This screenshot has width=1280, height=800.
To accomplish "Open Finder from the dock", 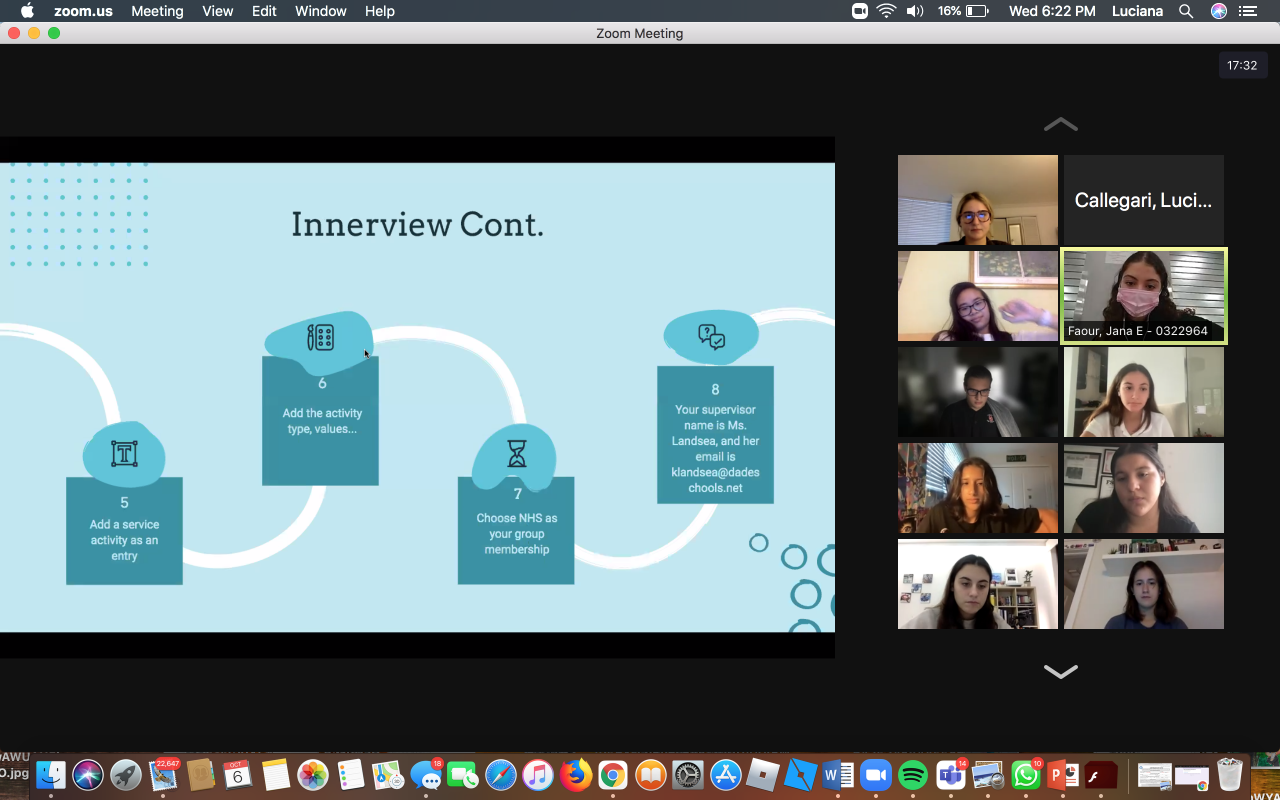I will 51,775.
